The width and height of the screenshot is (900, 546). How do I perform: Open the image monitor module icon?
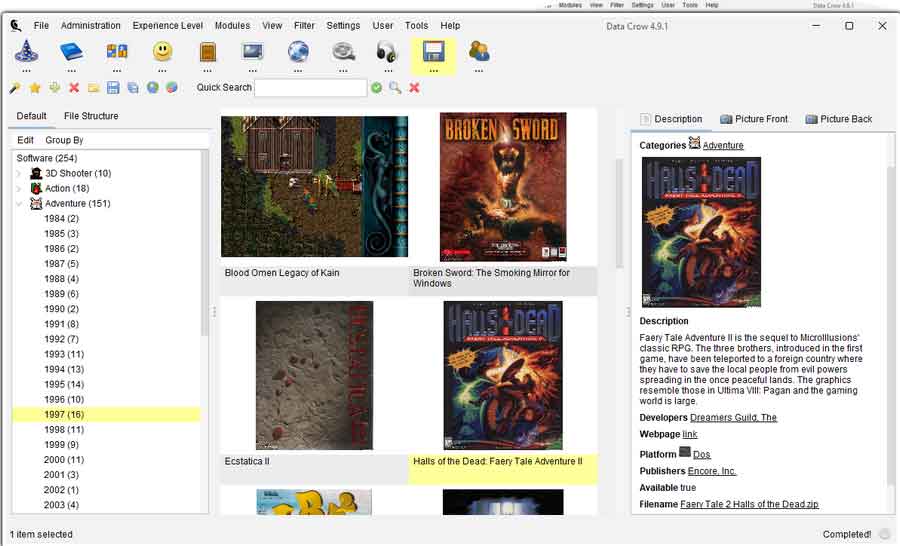pos(253,52)
